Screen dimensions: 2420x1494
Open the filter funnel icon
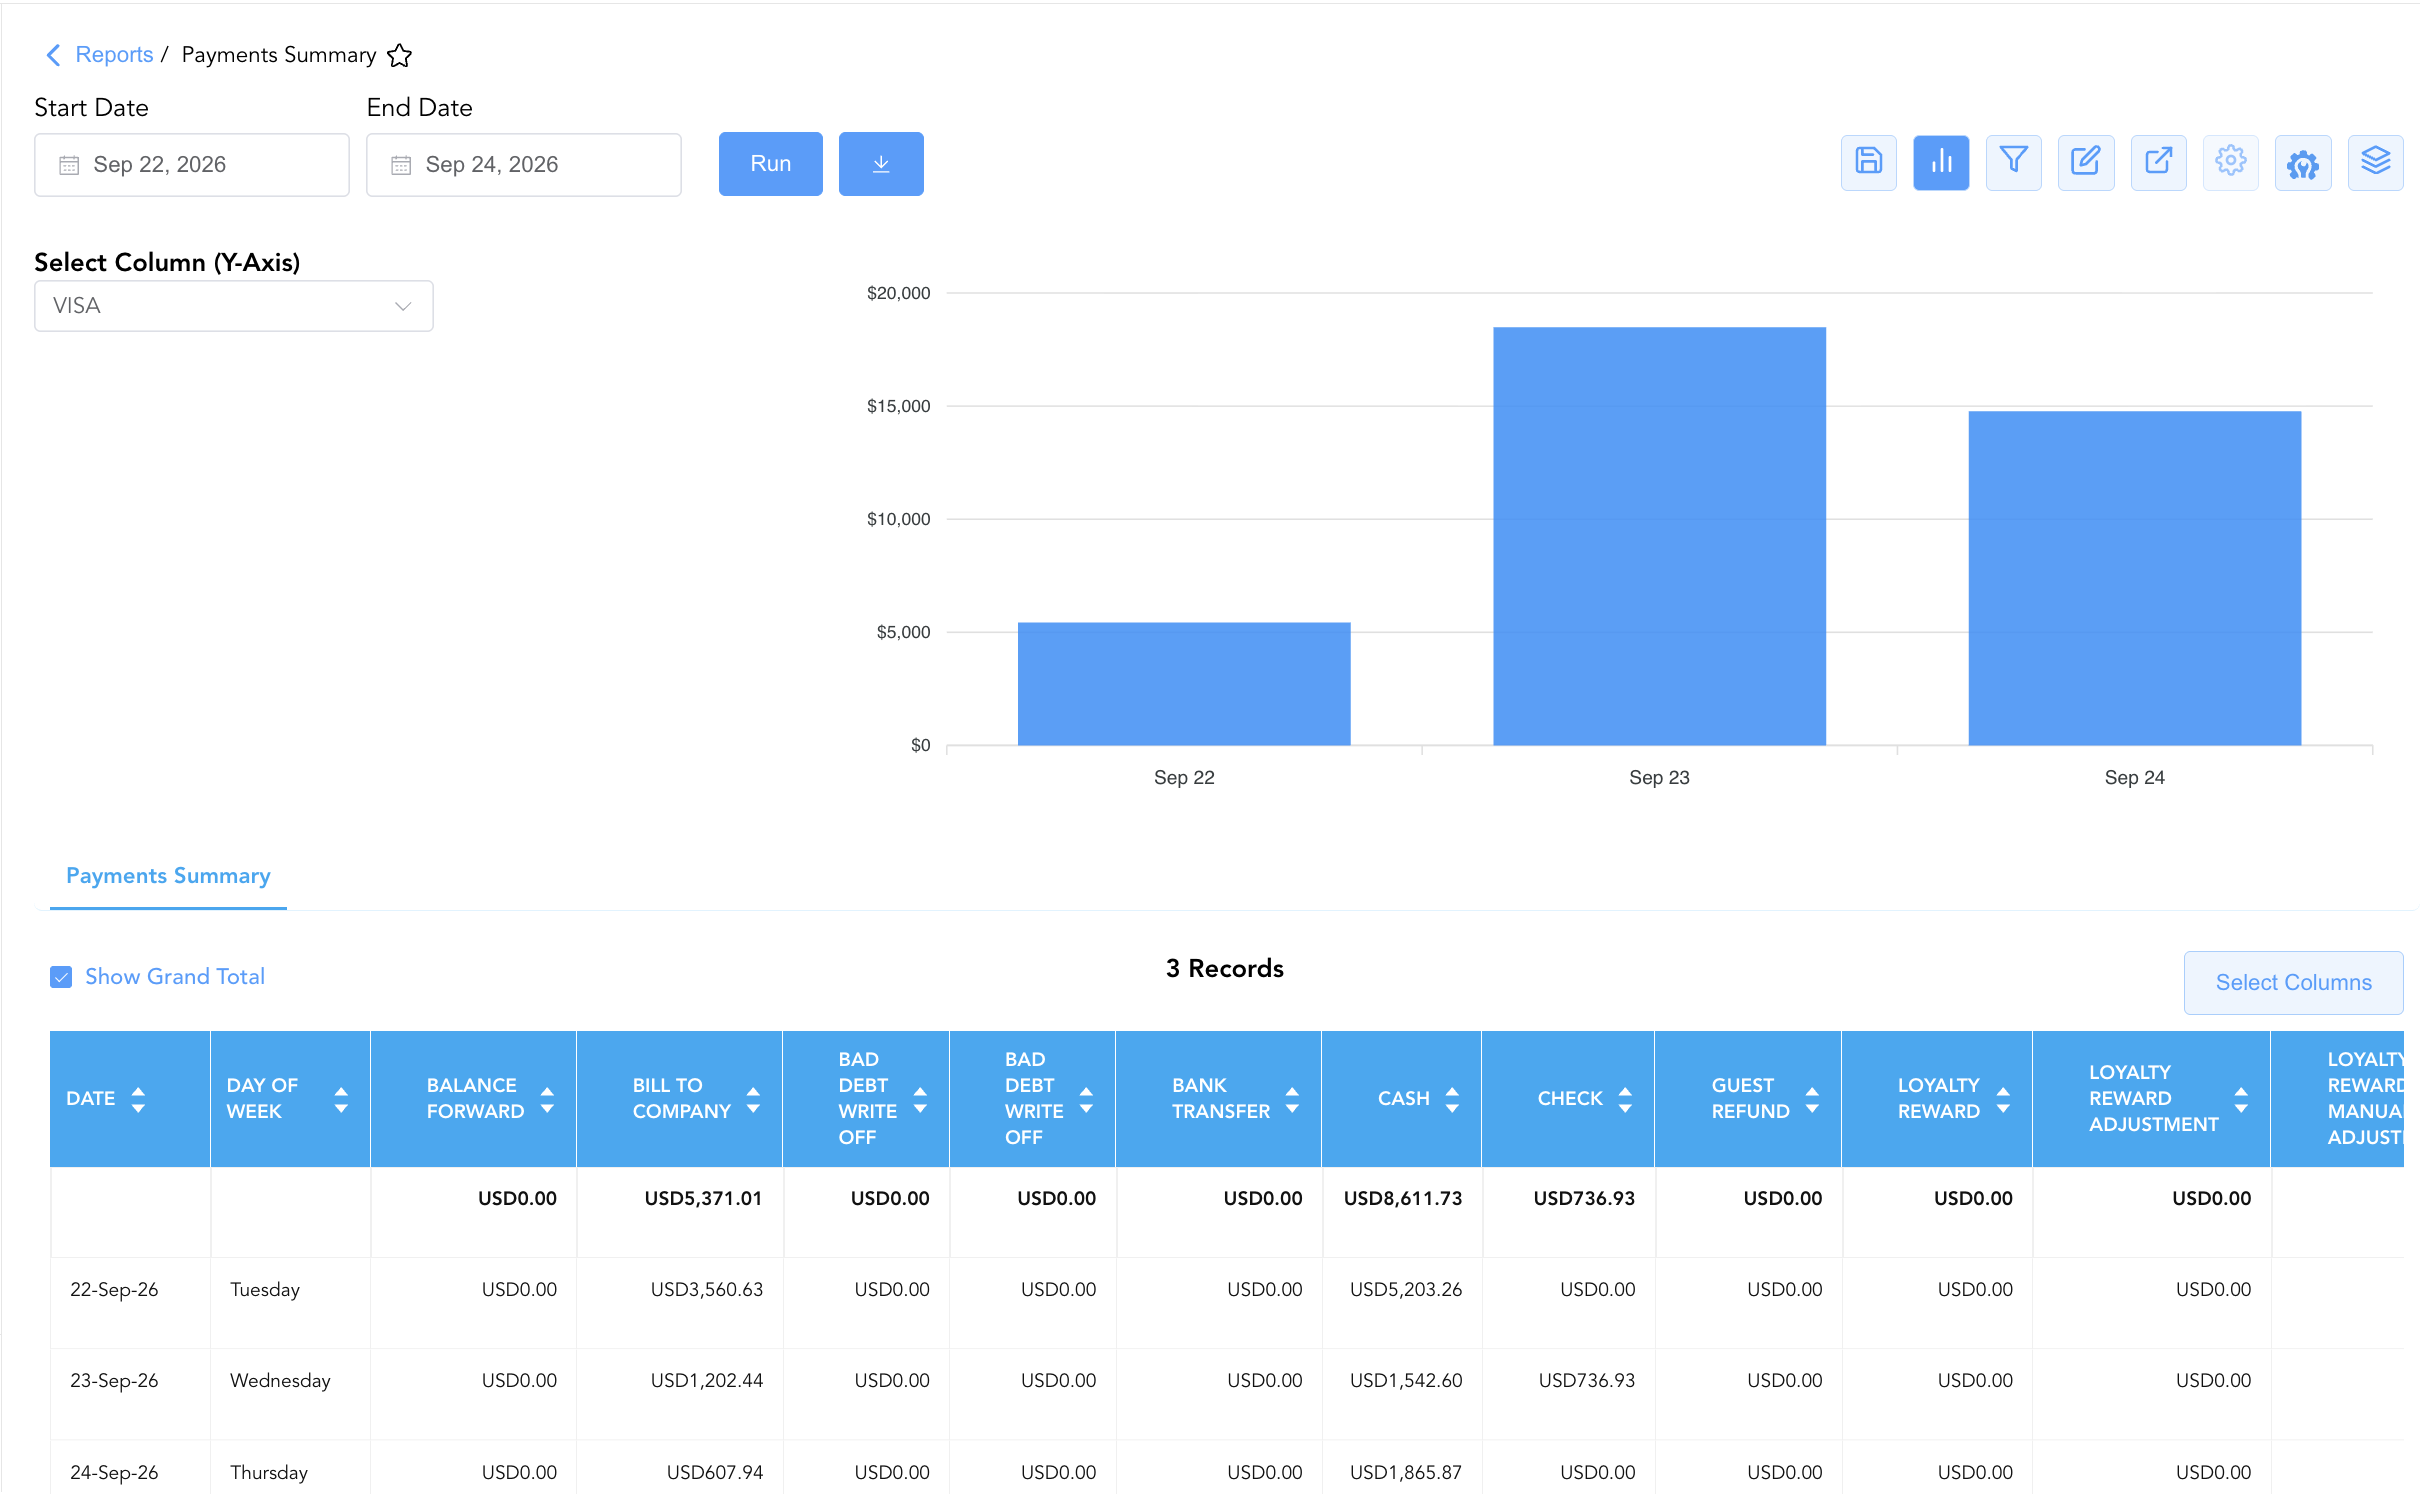point(2013,162)
